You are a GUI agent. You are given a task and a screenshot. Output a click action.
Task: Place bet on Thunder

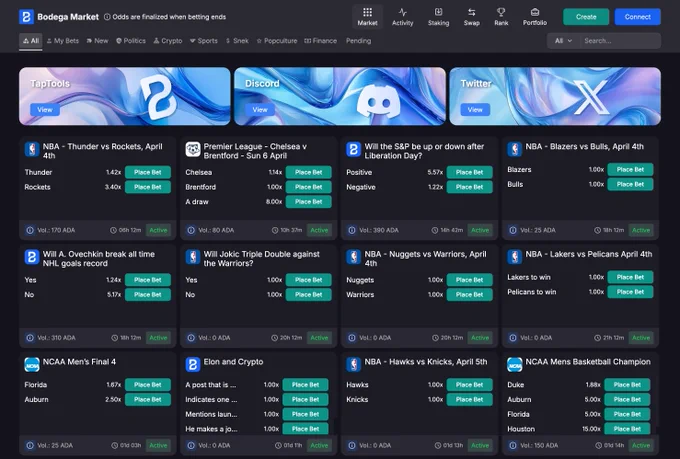[x=147, y=172]
